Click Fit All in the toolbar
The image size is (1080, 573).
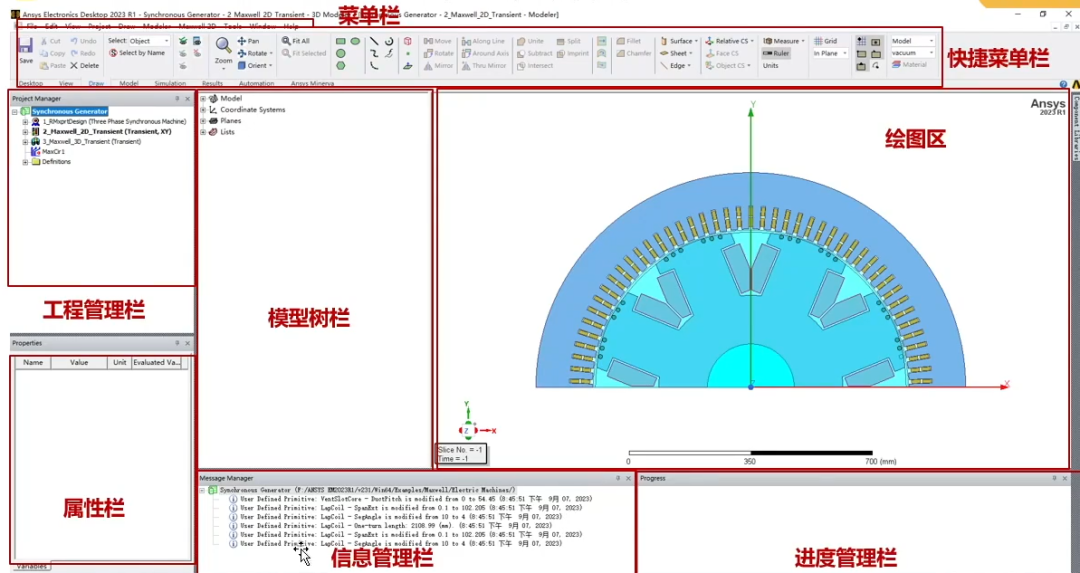295,41
